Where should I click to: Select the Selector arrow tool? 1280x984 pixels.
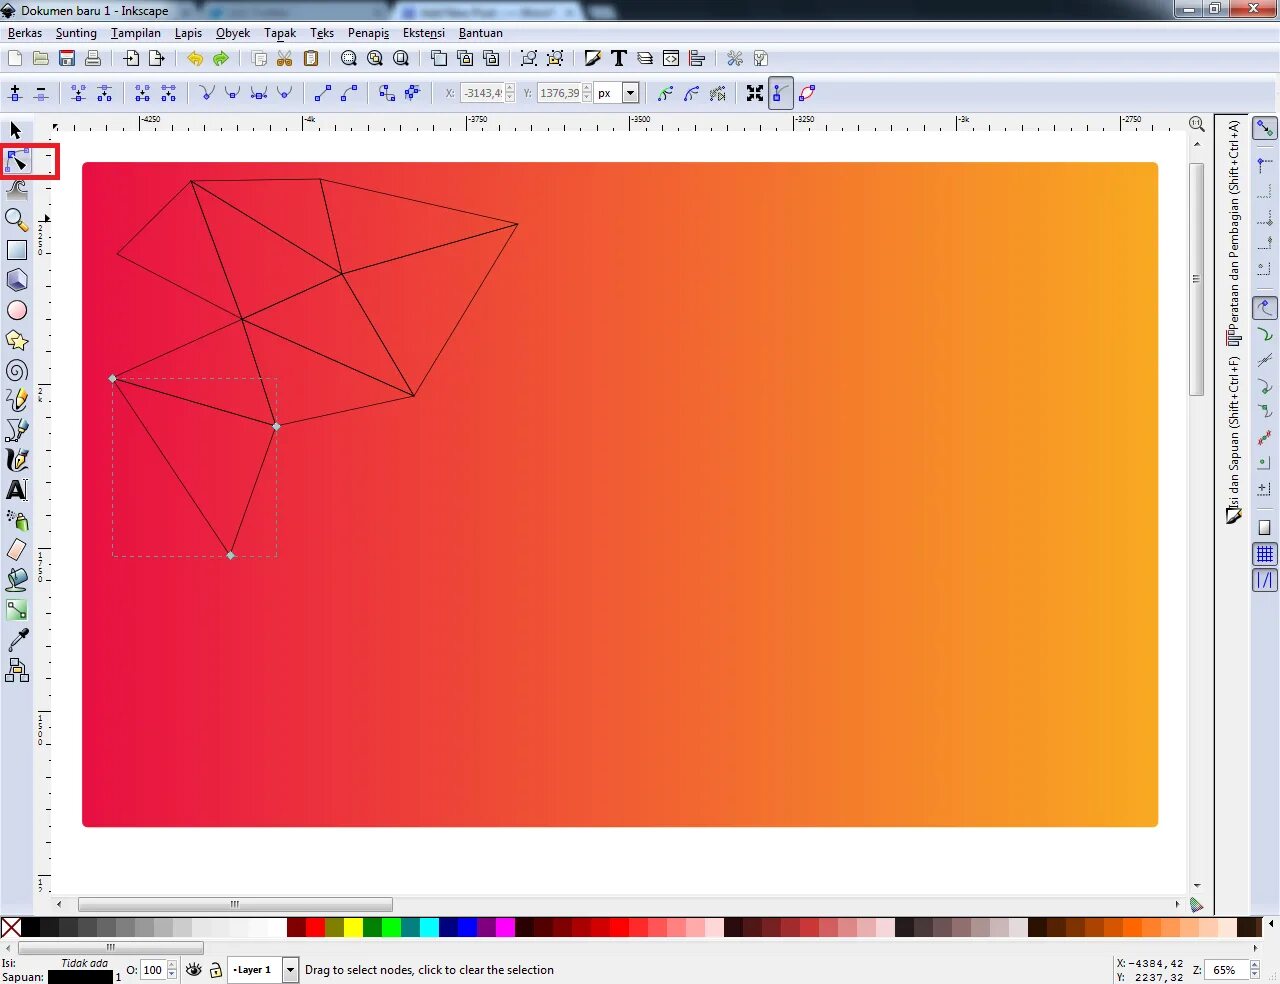click(x=16, y=131)
